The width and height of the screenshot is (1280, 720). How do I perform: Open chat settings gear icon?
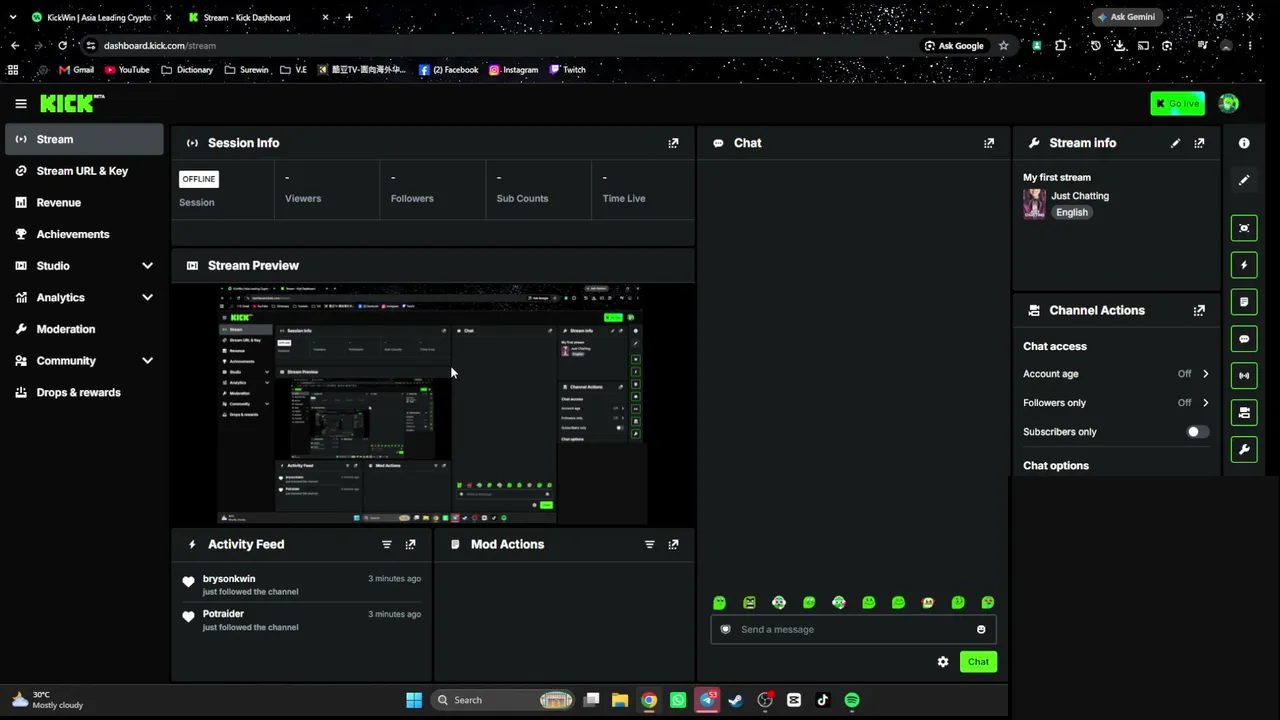pyautogui.click(x=943, y=662)
